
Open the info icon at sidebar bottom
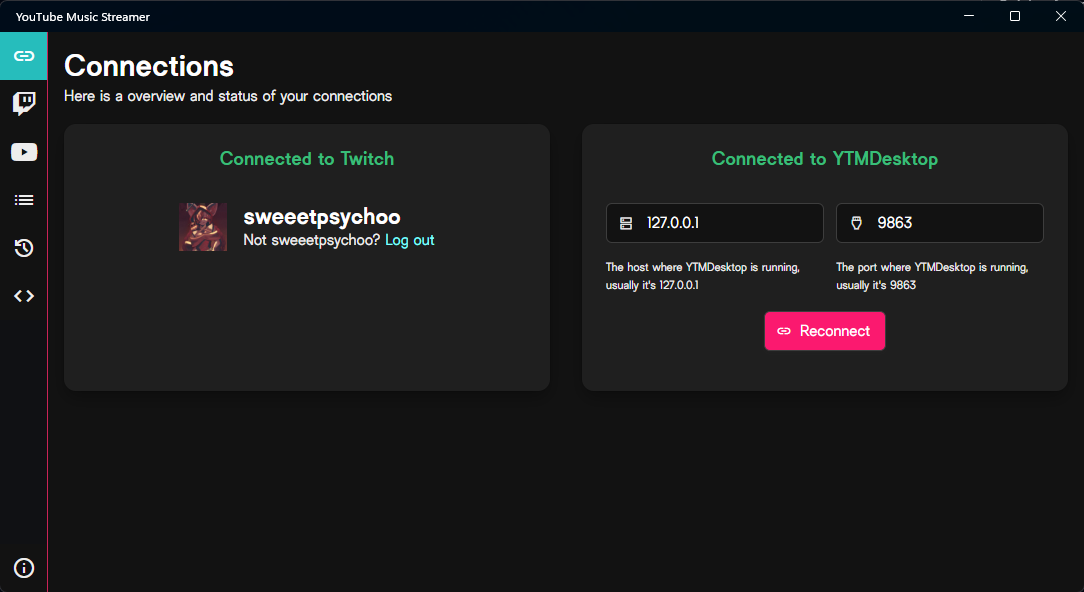(24, 568)
